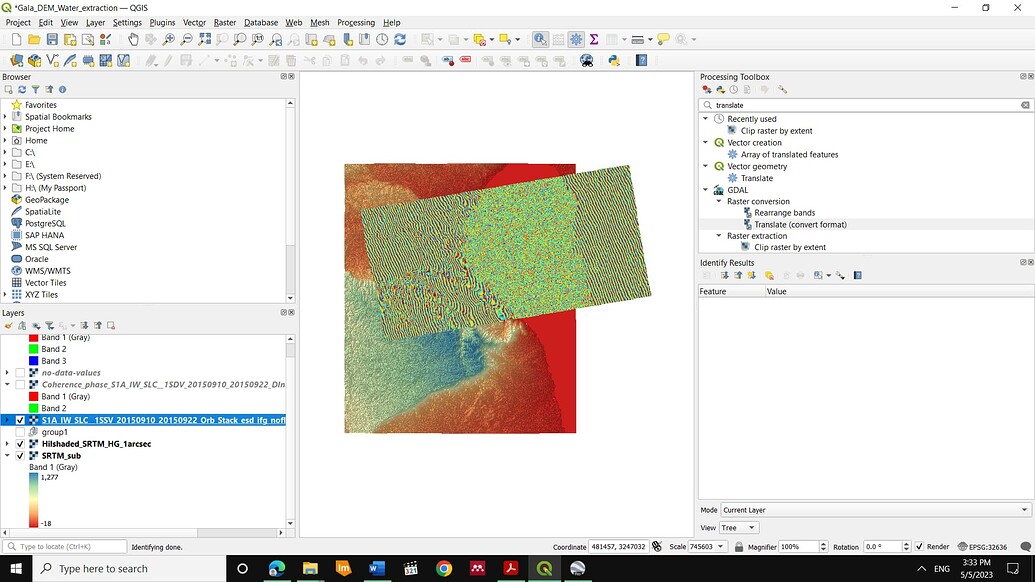1035x582 pixels.
Task: Click the Identify Features tool
Action: click(x=540, y=39)
